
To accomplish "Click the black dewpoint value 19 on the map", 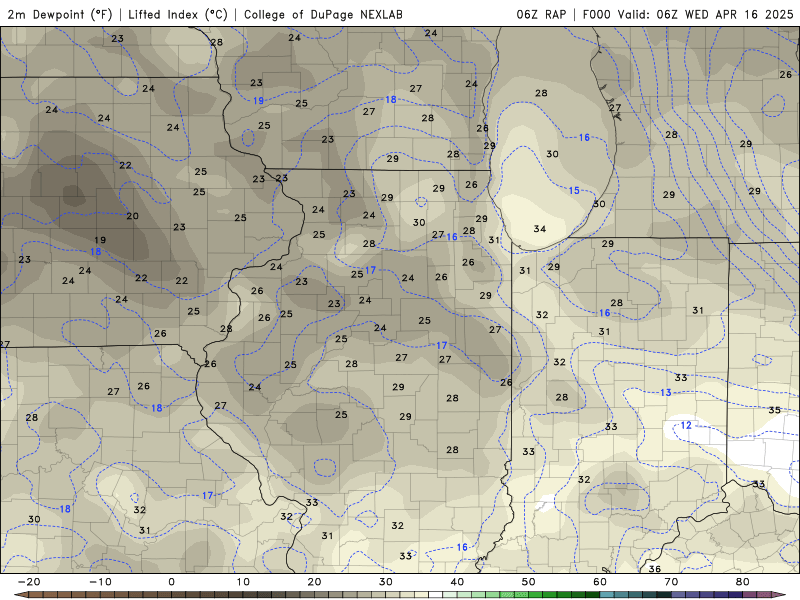I will pyautogui.click(x=100, y=239).
